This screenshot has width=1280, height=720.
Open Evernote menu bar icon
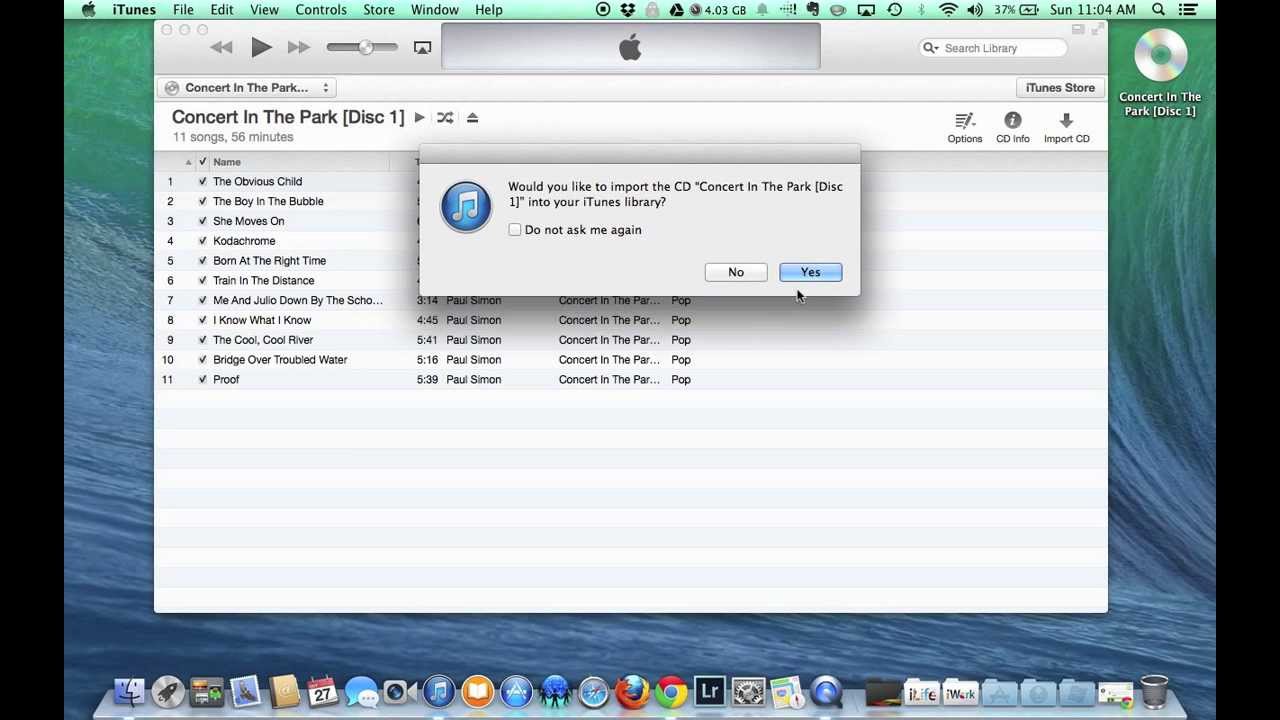pos(811,10)
